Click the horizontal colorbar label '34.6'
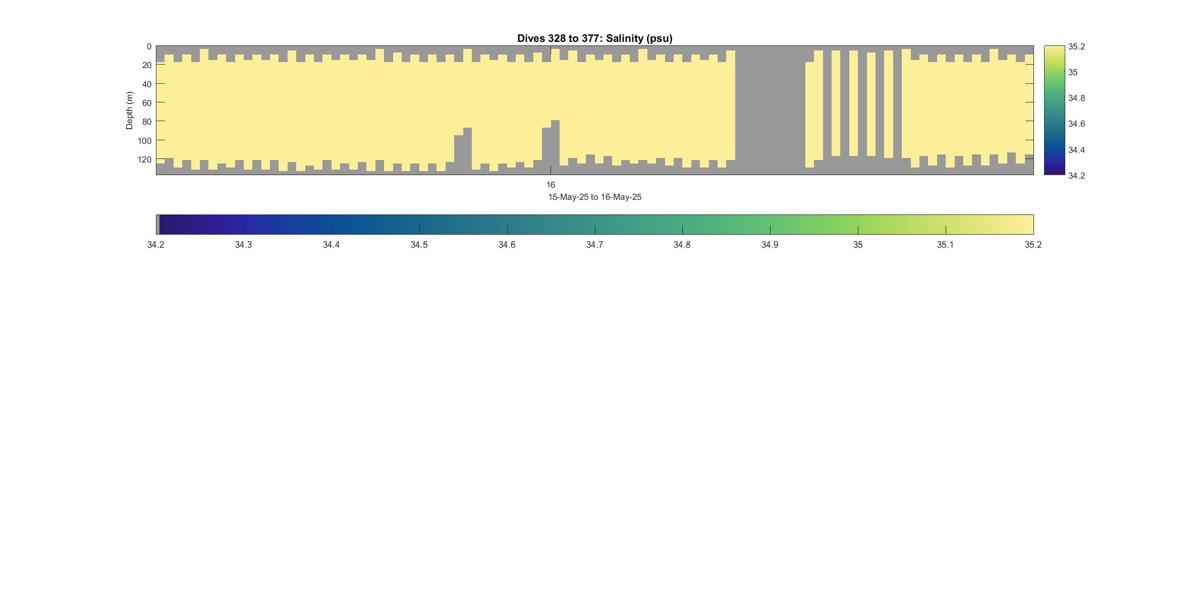Screen dimensions: 1200x611 pos(507,245)
